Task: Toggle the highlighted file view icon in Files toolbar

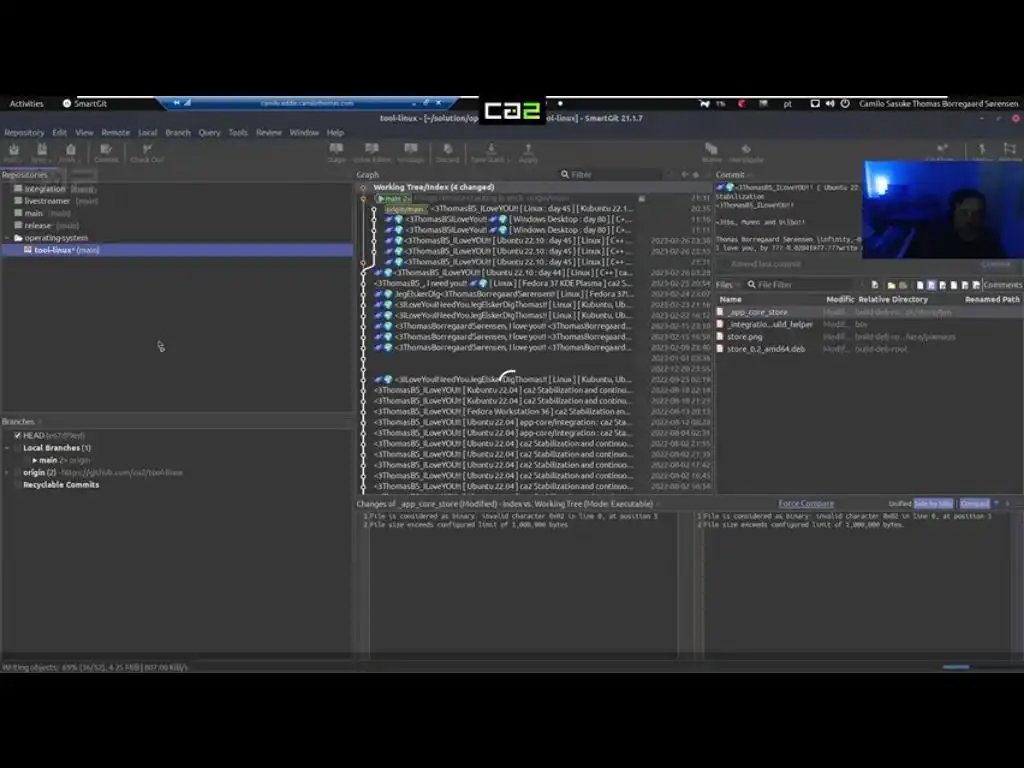Action: tap(931, 285)
